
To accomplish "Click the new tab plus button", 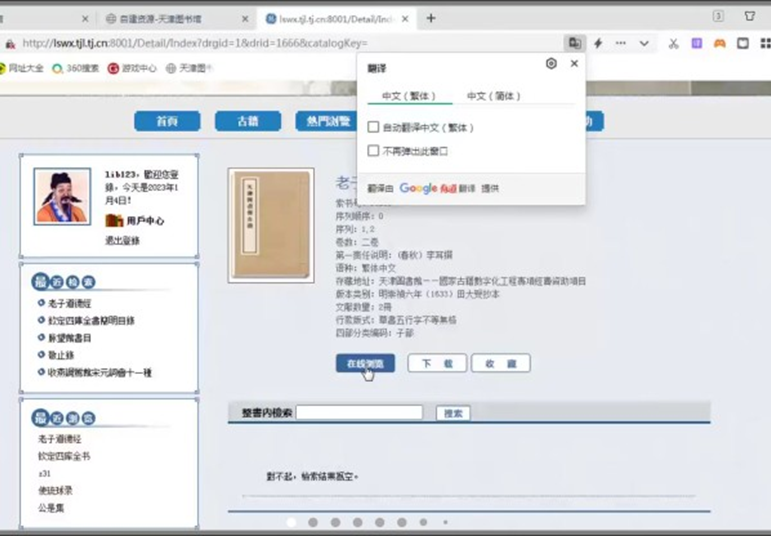I will click(431, 18).
